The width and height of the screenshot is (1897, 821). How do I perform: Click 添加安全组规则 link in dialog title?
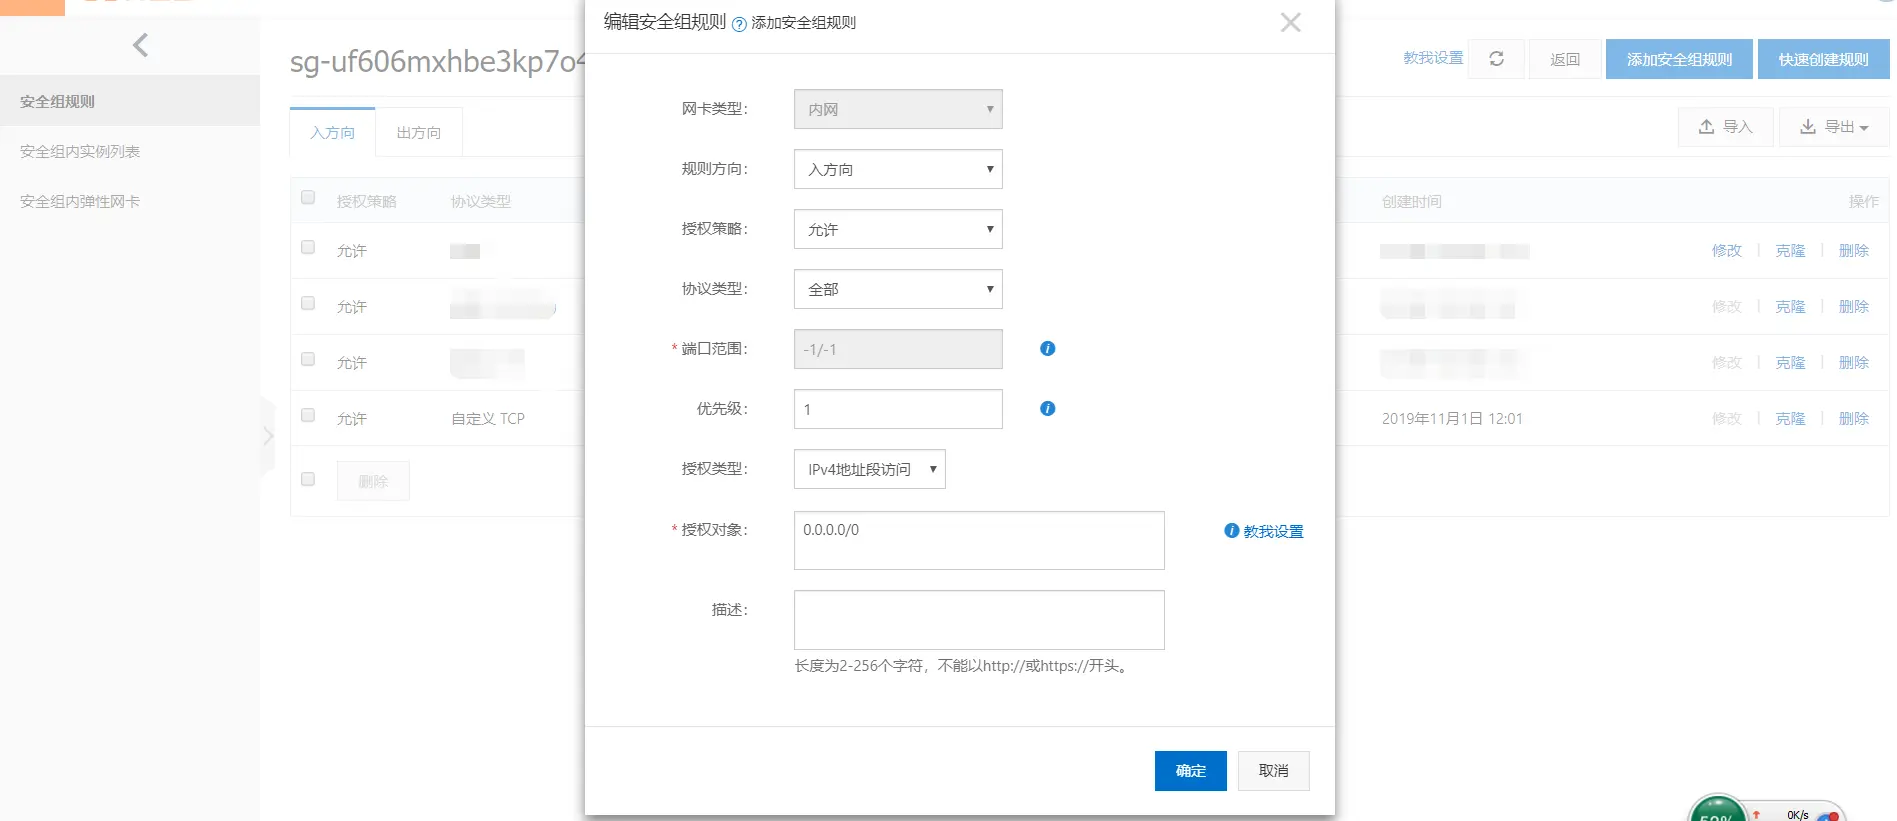(x=803, y=23)
